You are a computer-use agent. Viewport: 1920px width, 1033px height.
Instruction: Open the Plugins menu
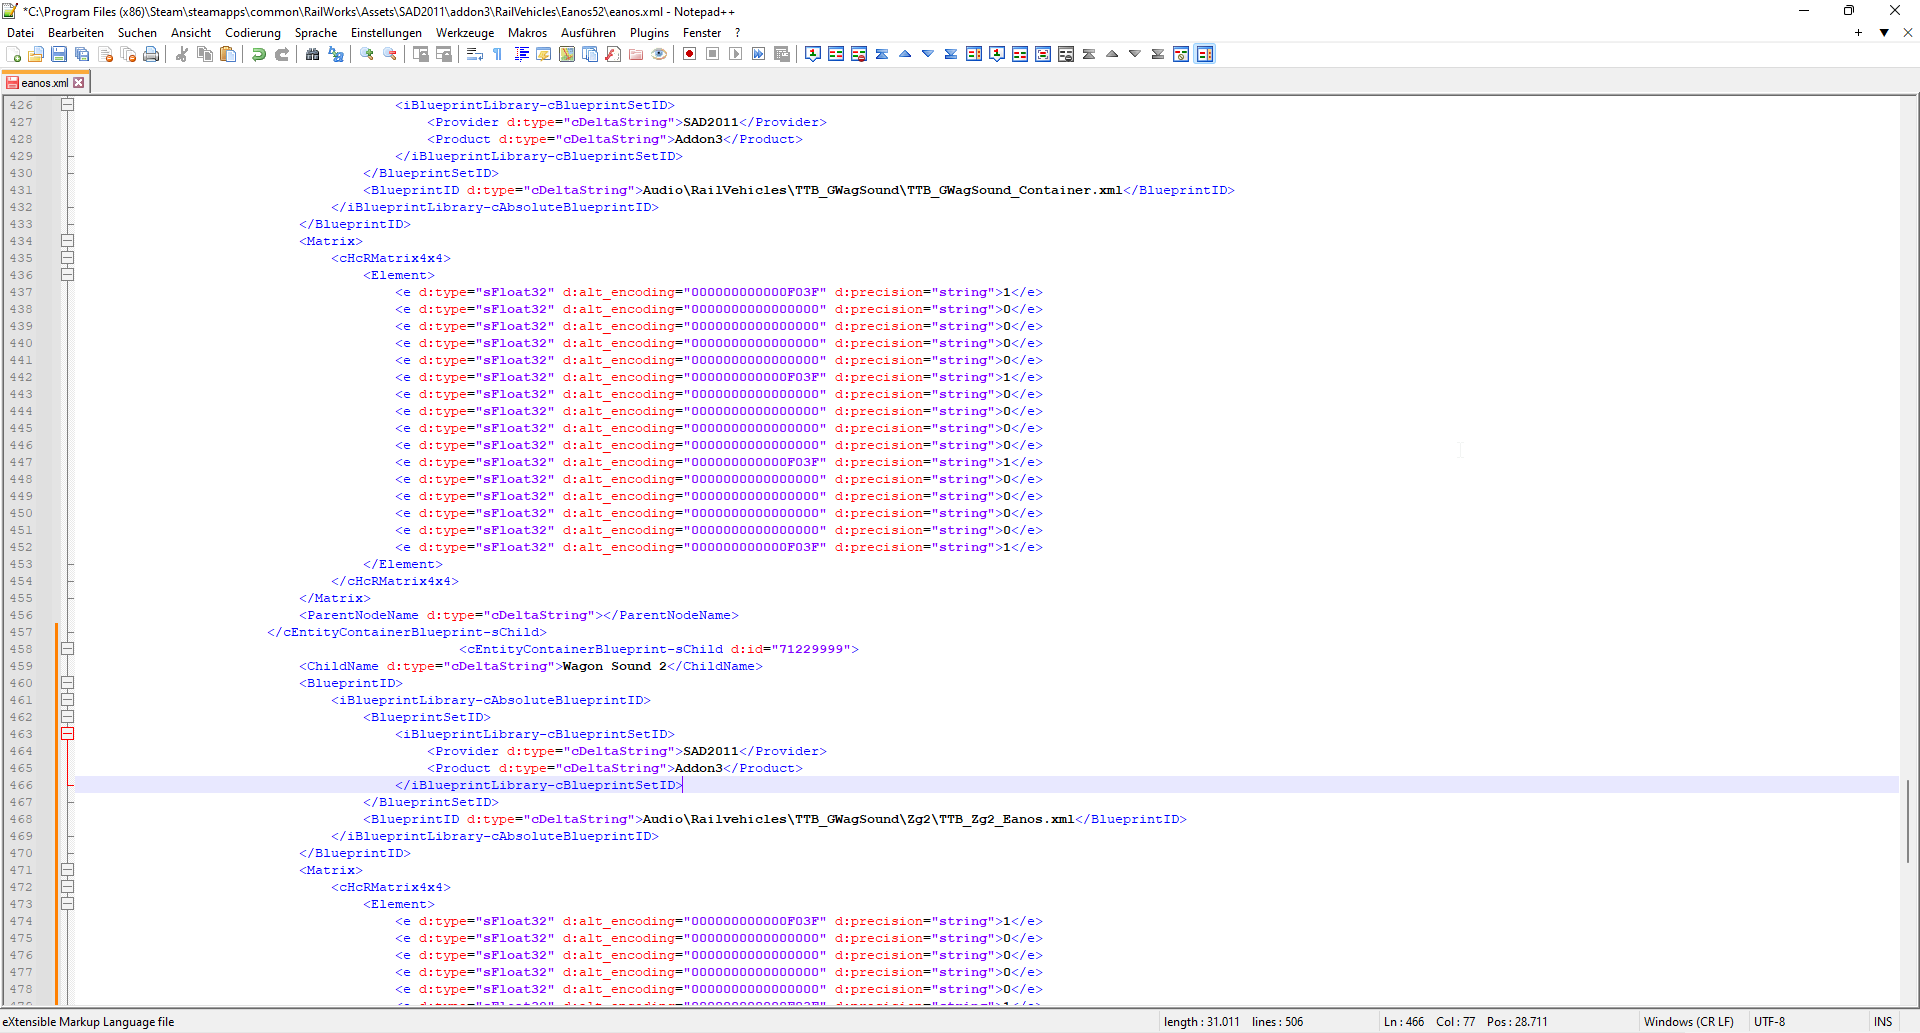(x=649, y=33)
